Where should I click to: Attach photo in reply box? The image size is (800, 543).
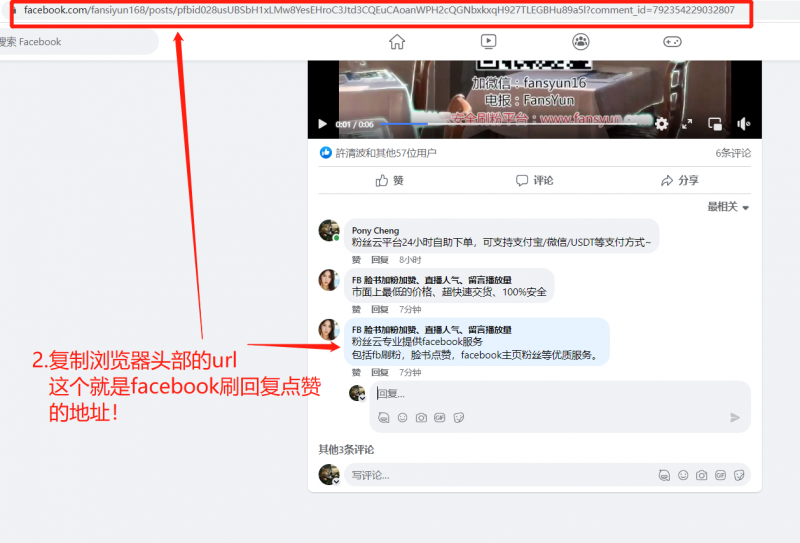coord(421,417)
